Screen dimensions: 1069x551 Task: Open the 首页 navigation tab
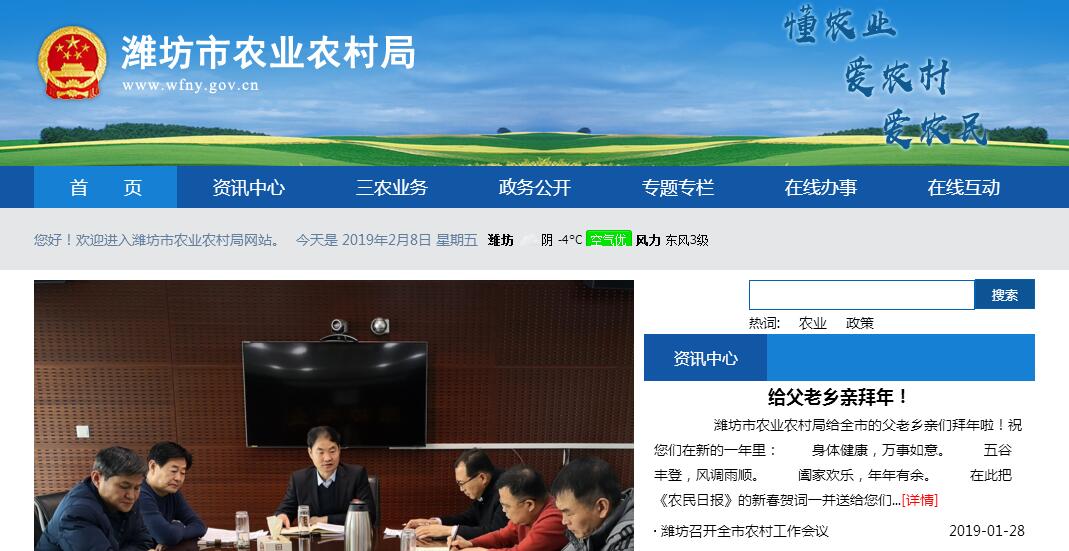tap(106, 187)
